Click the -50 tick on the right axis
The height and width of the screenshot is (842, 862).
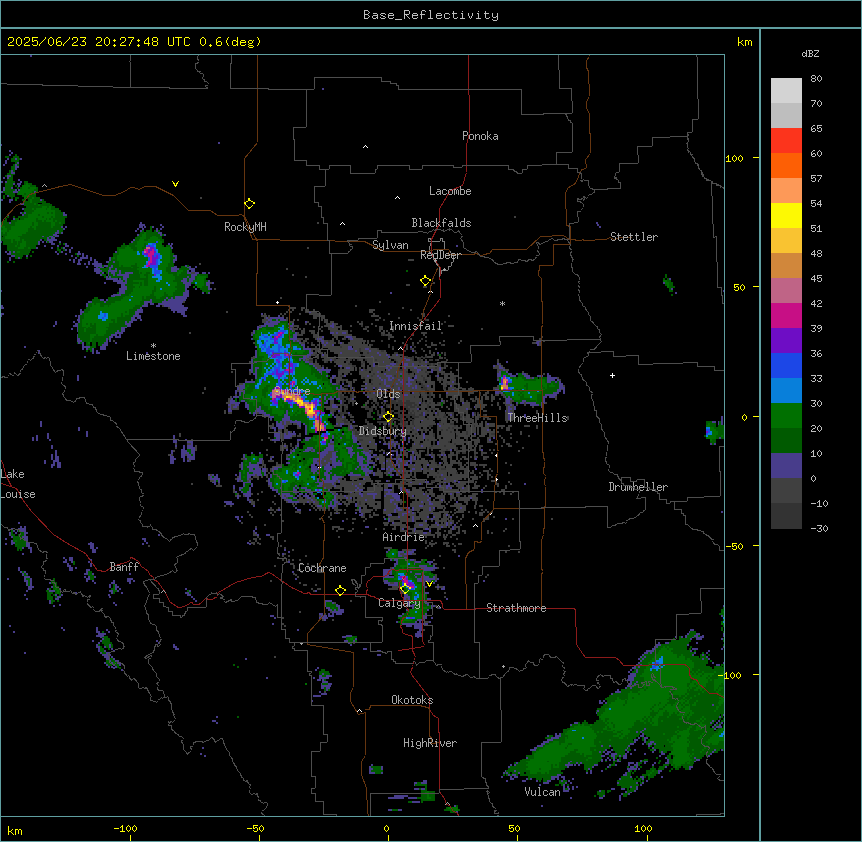[x=734, y=546]
